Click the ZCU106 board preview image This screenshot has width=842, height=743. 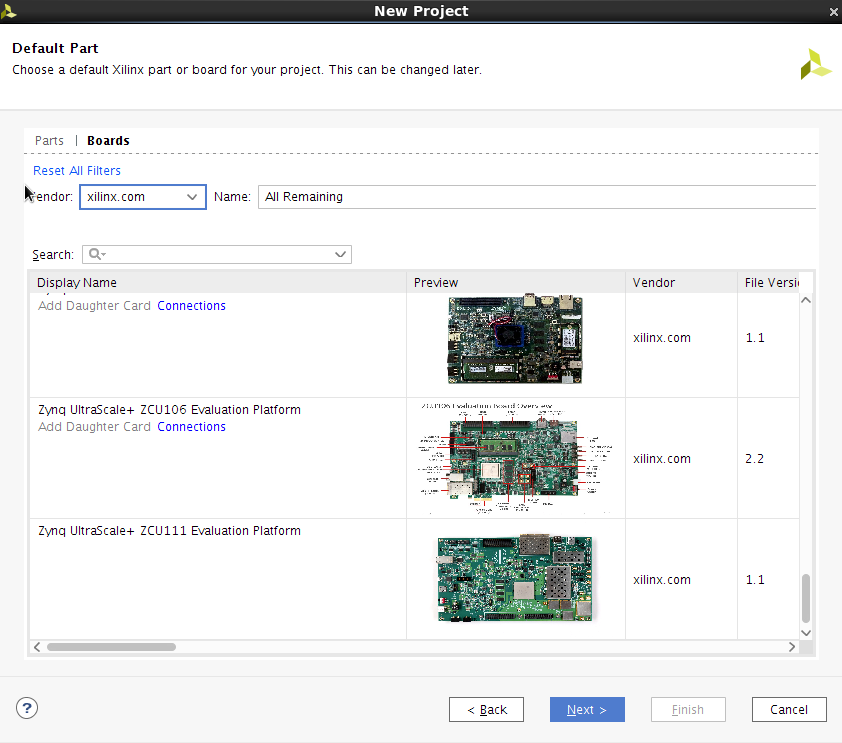(x=515, y=459)
